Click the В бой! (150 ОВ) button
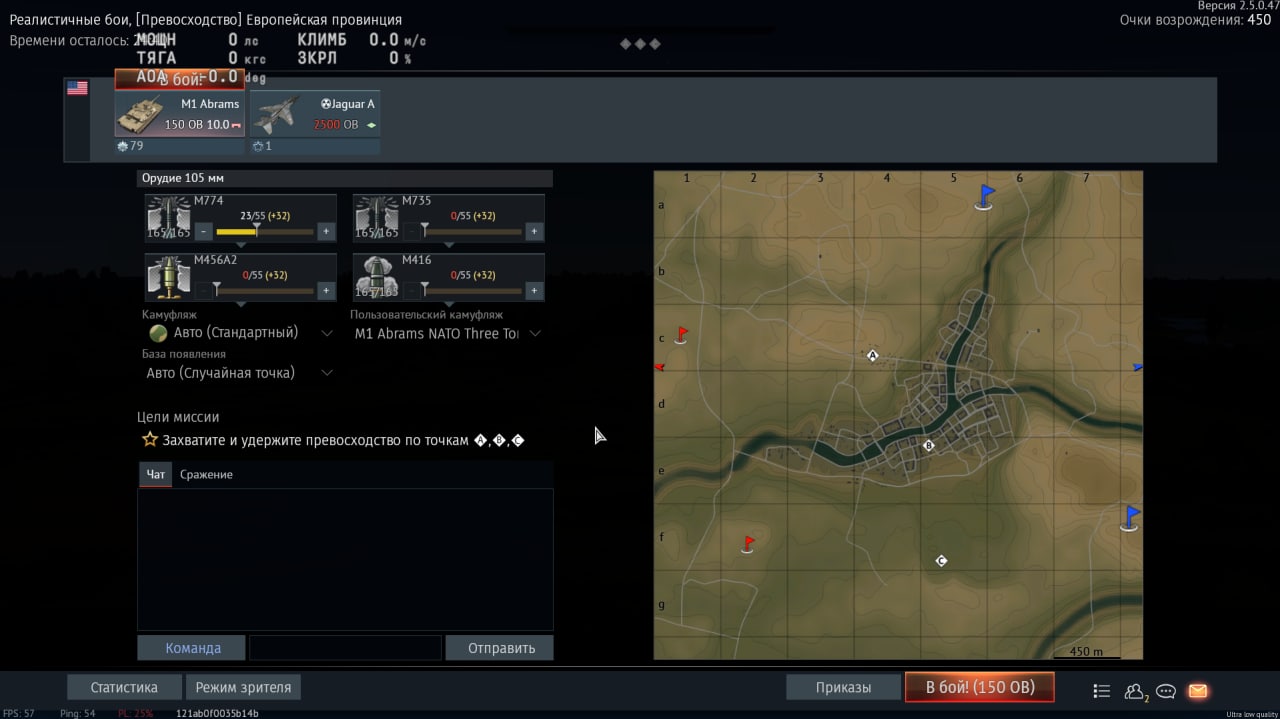This screenshot has height=719, width=1280. 979,687
